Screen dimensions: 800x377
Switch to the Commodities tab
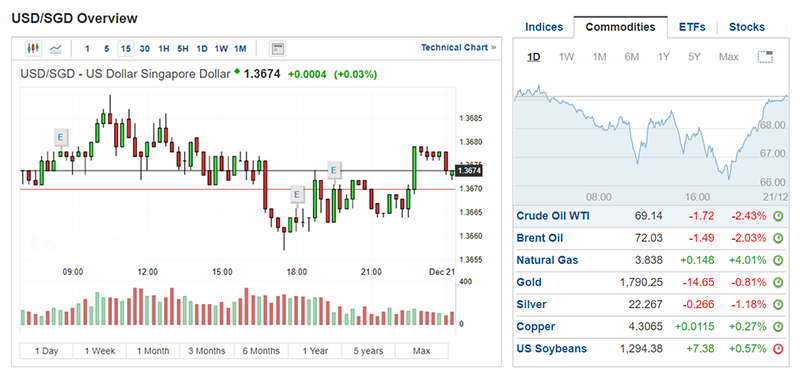pyautogui.click(x=620, y=27)
